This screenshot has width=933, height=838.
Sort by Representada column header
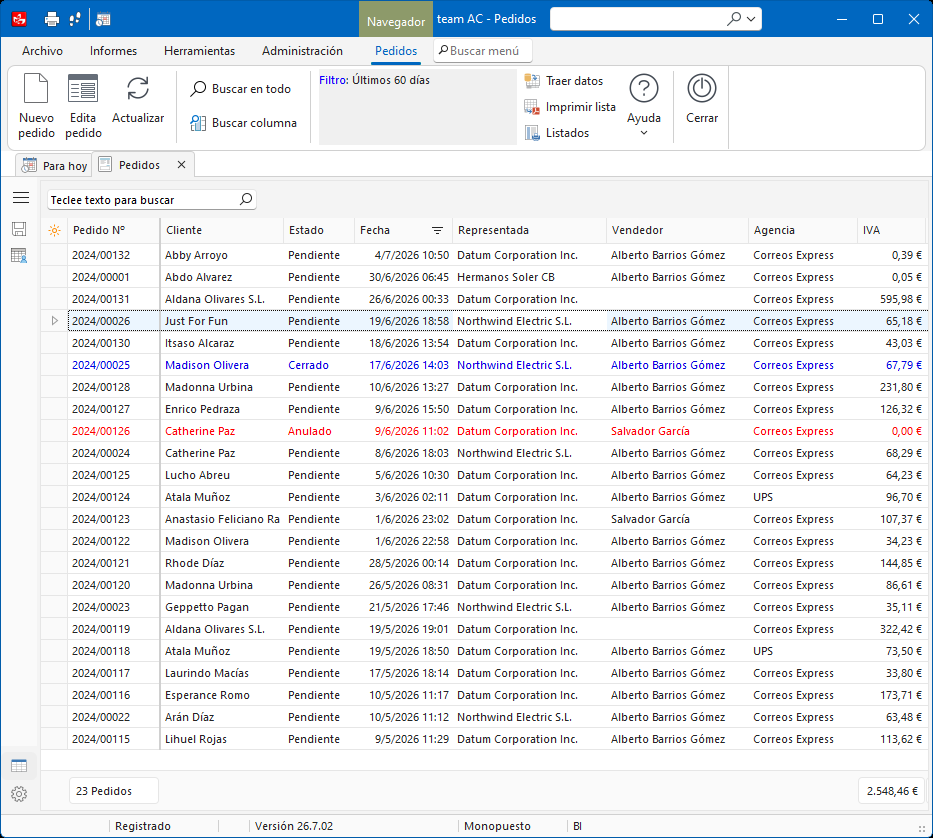(529, 230)
